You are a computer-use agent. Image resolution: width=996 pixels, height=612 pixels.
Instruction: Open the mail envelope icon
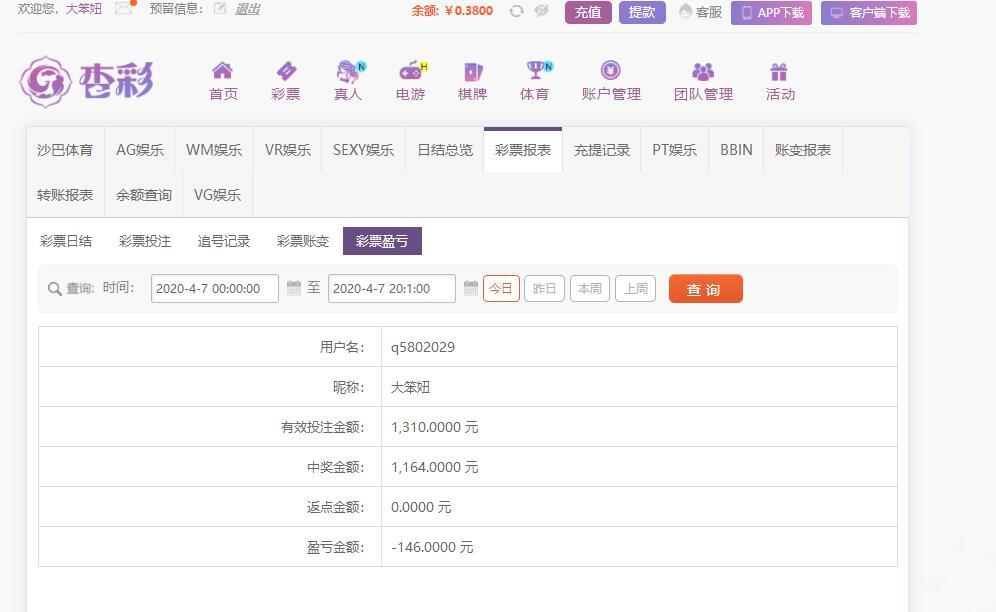(124, 9)
